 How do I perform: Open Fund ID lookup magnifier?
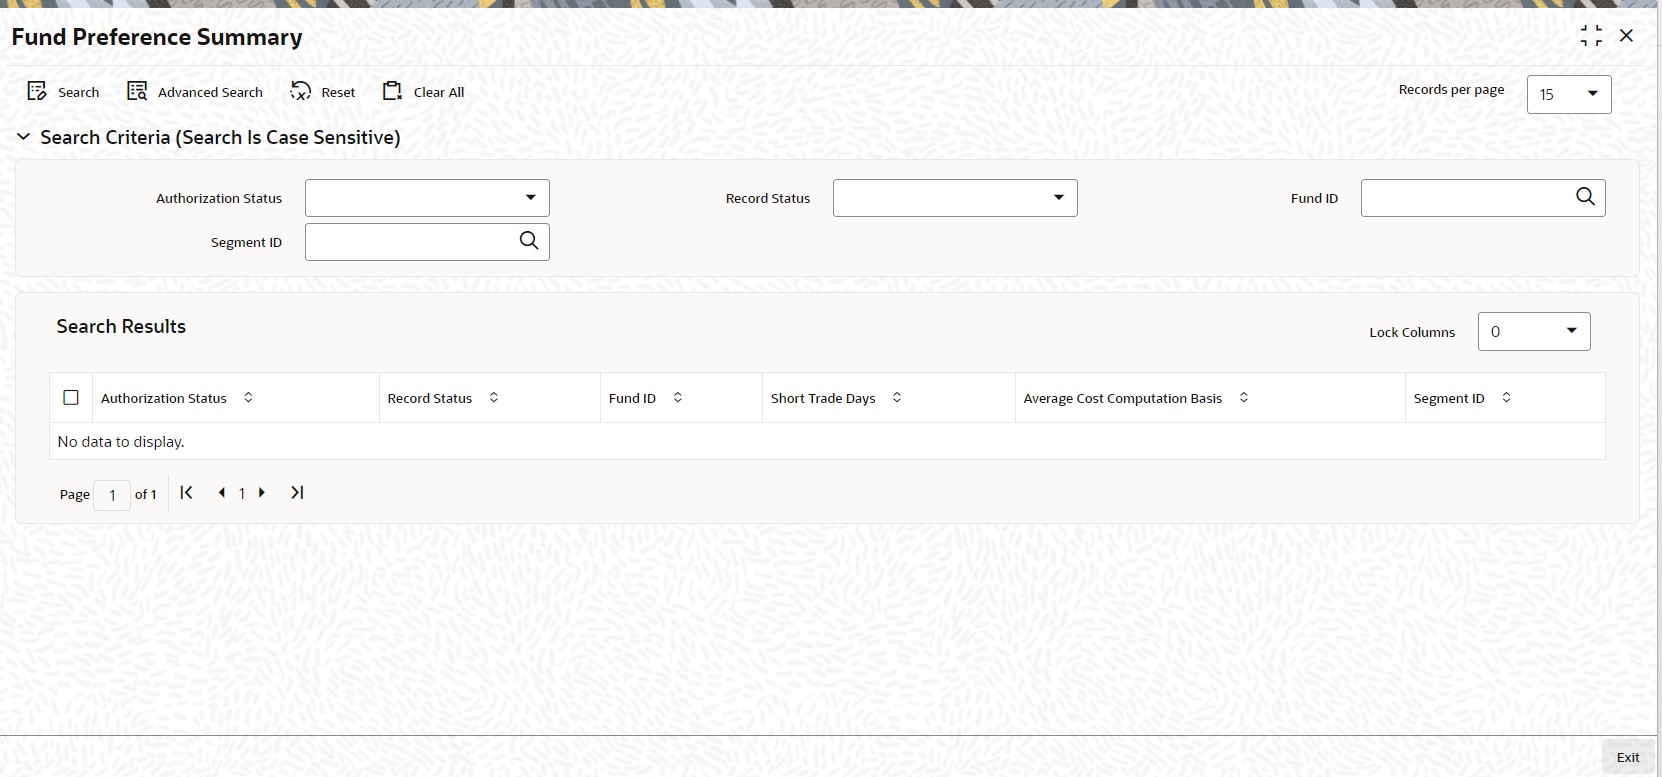click(x=1585, y=197)
